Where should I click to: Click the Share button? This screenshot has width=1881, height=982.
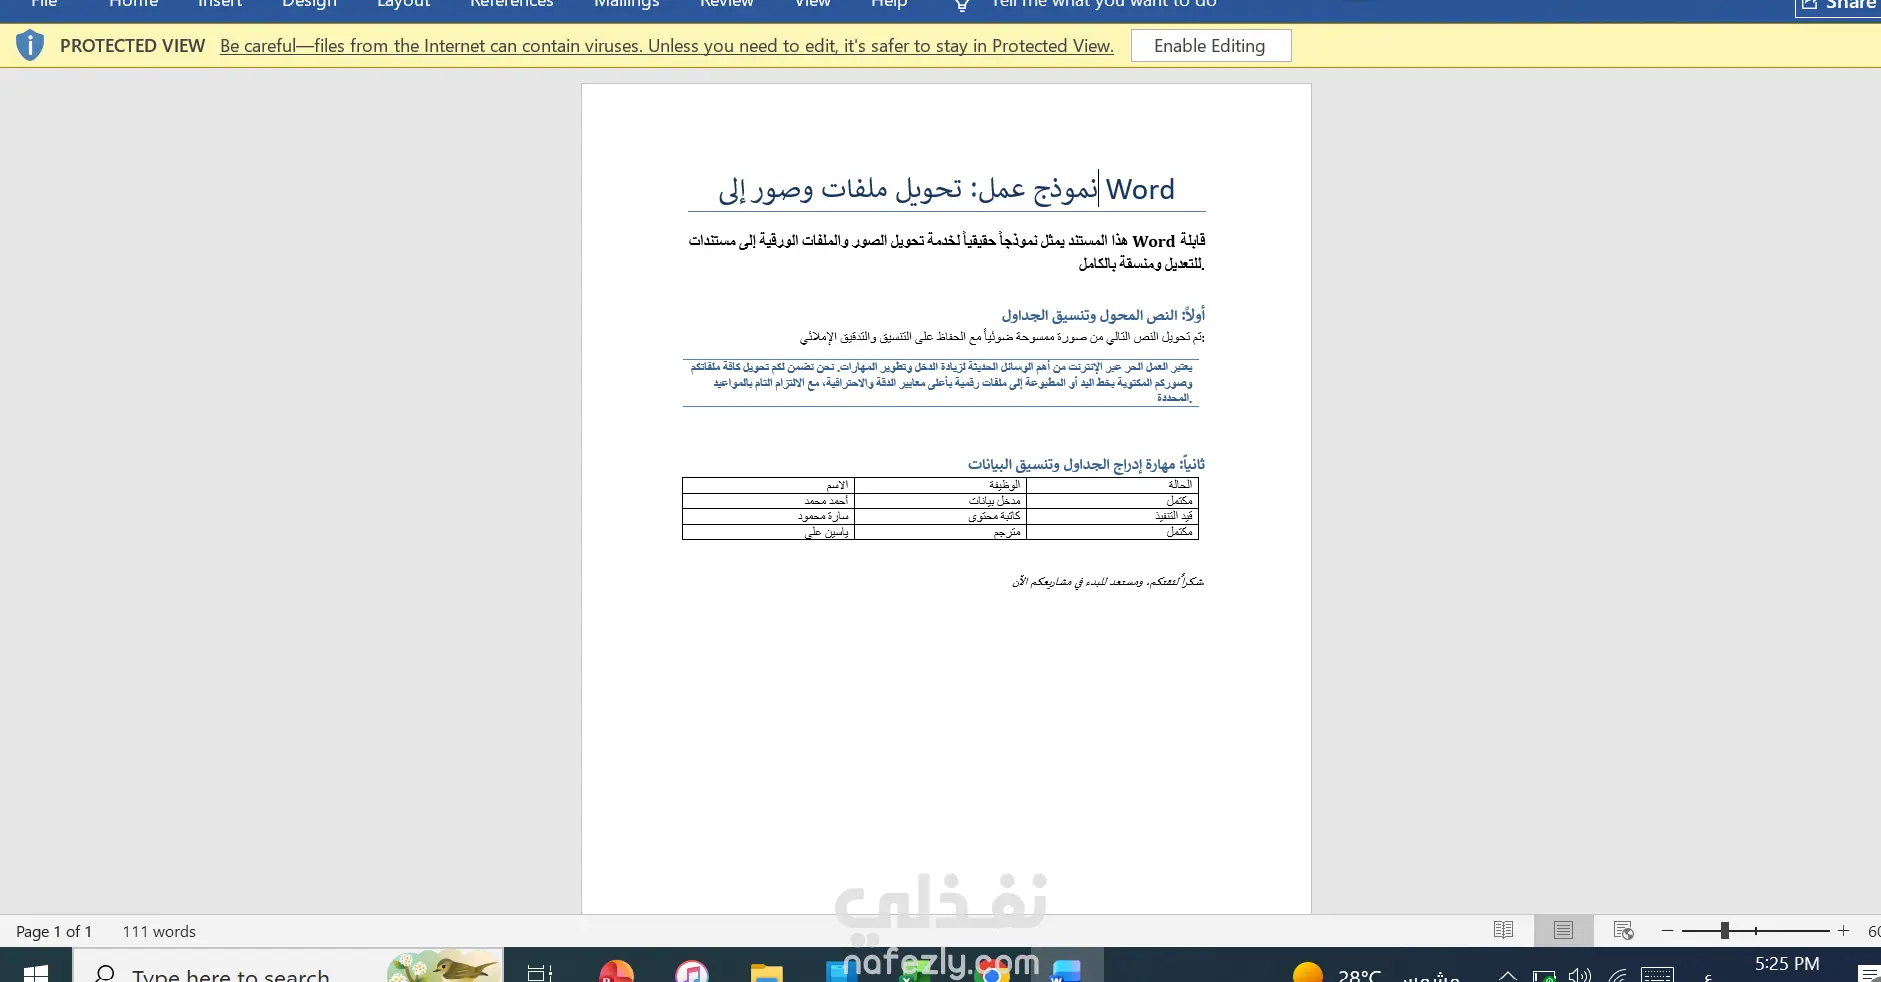pyautogui.click(x=1838, y=6)
